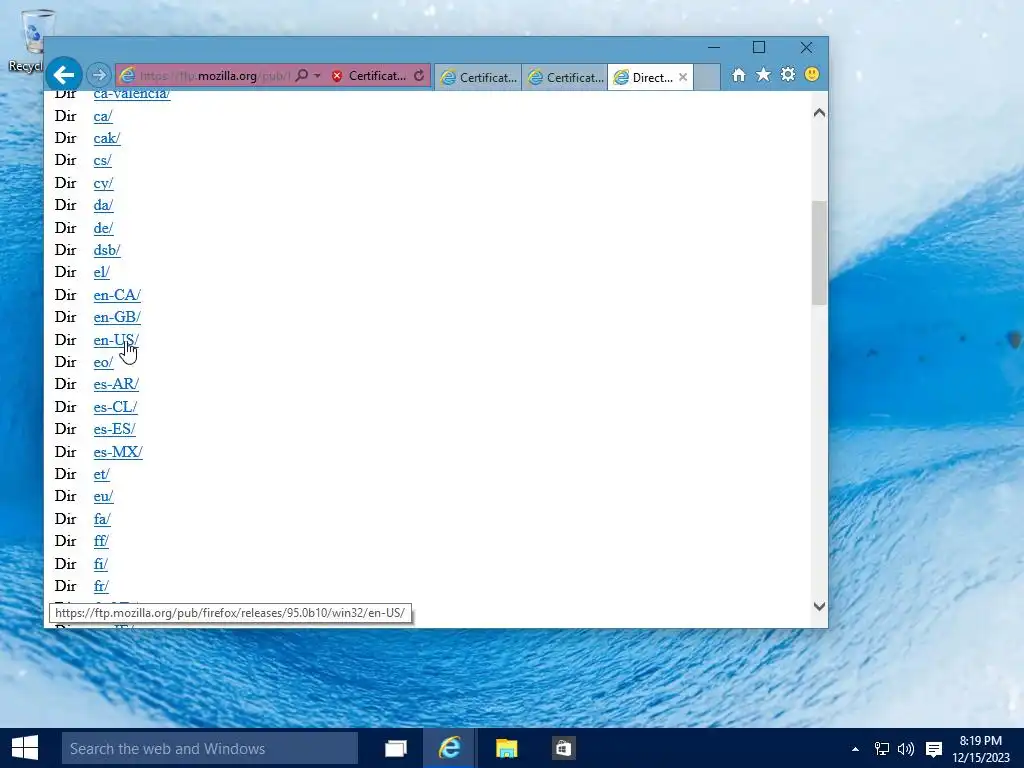Open the cy/ directory link

[x=103, y=184]
